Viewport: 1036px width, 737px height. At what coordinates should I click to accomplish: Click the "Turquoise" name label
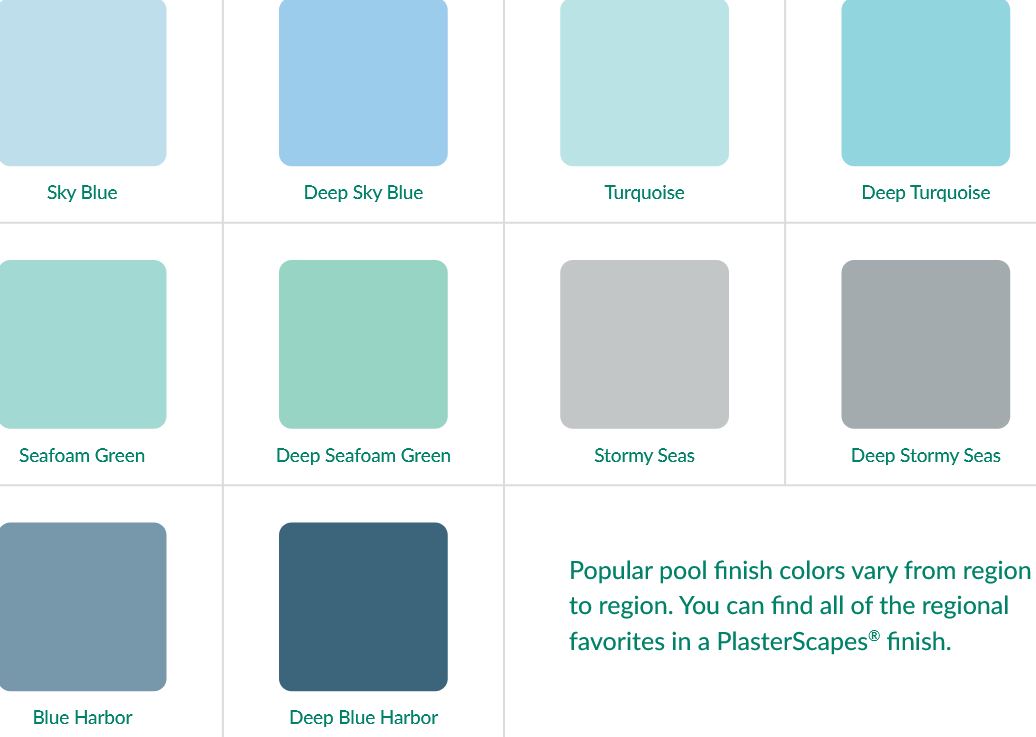pos(644,193)
